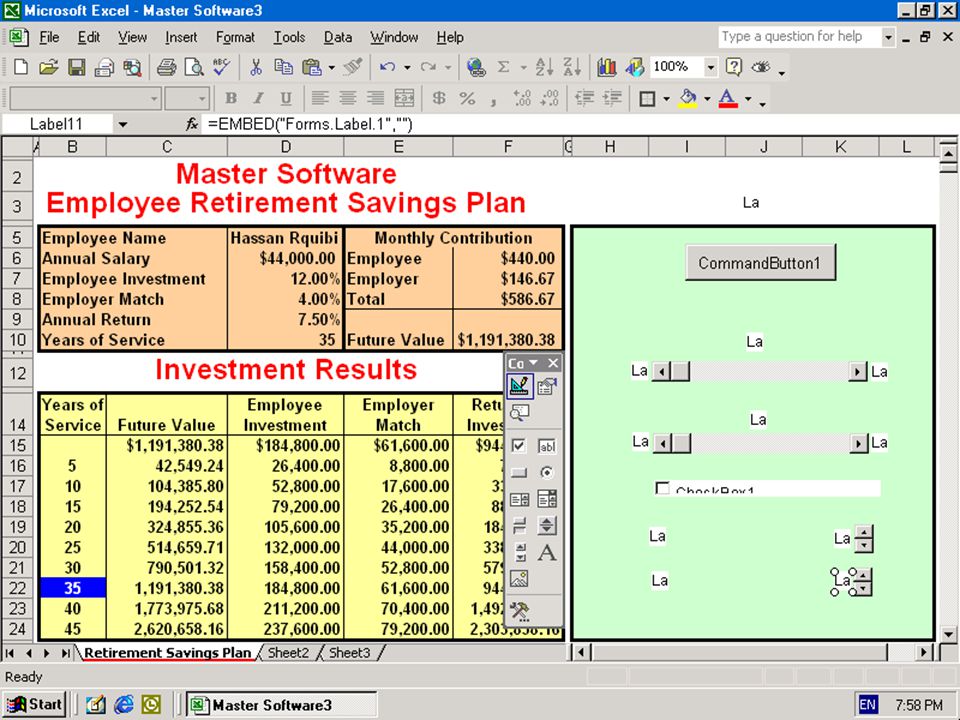Open More Controls in the Control Toolbox
This screenshot has width=960, height=720.
[519, 610]
